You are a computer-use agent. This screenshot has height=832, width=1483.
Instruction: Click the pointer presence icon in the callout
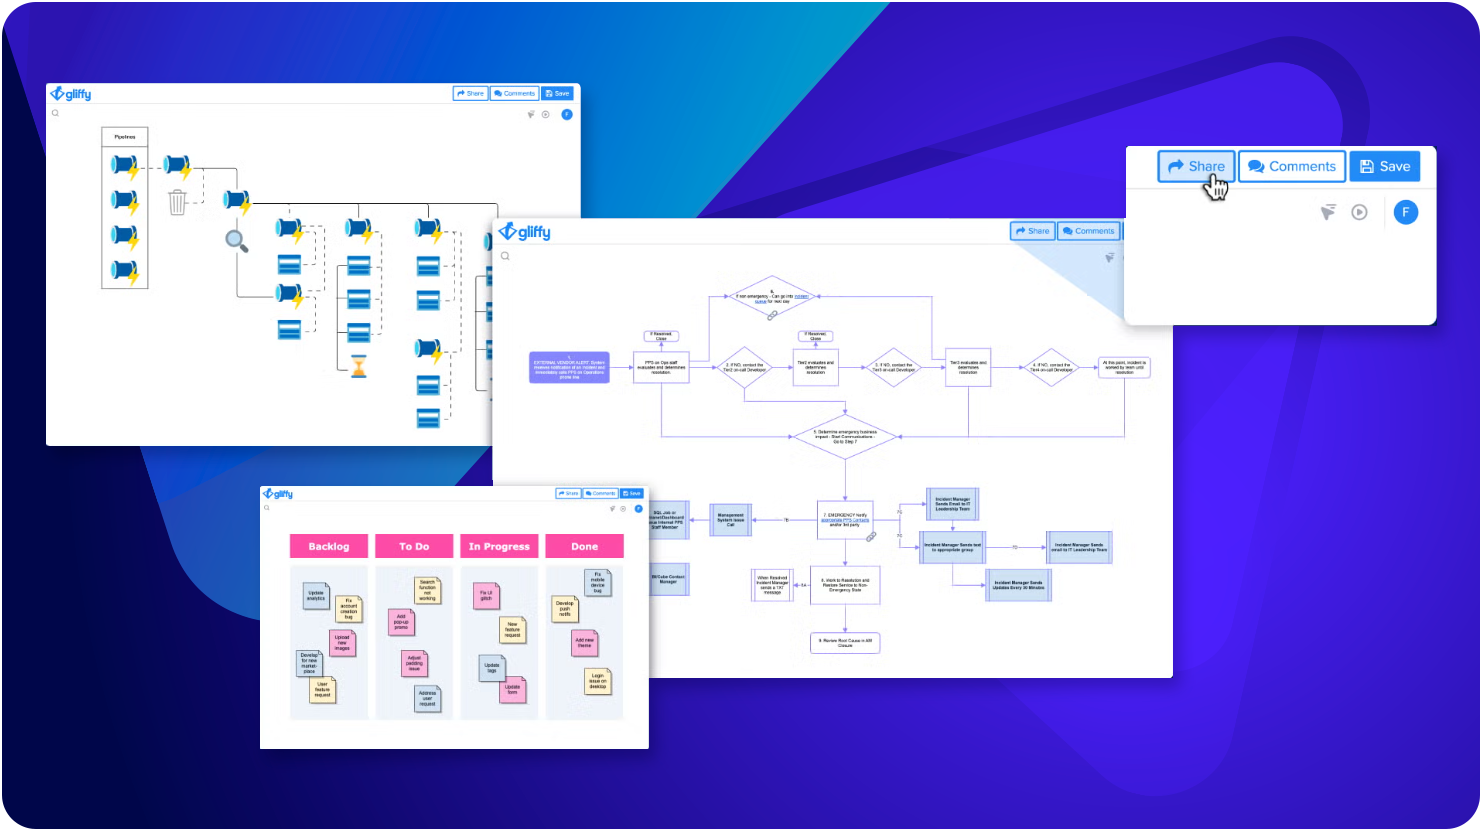click(1328, 212)
